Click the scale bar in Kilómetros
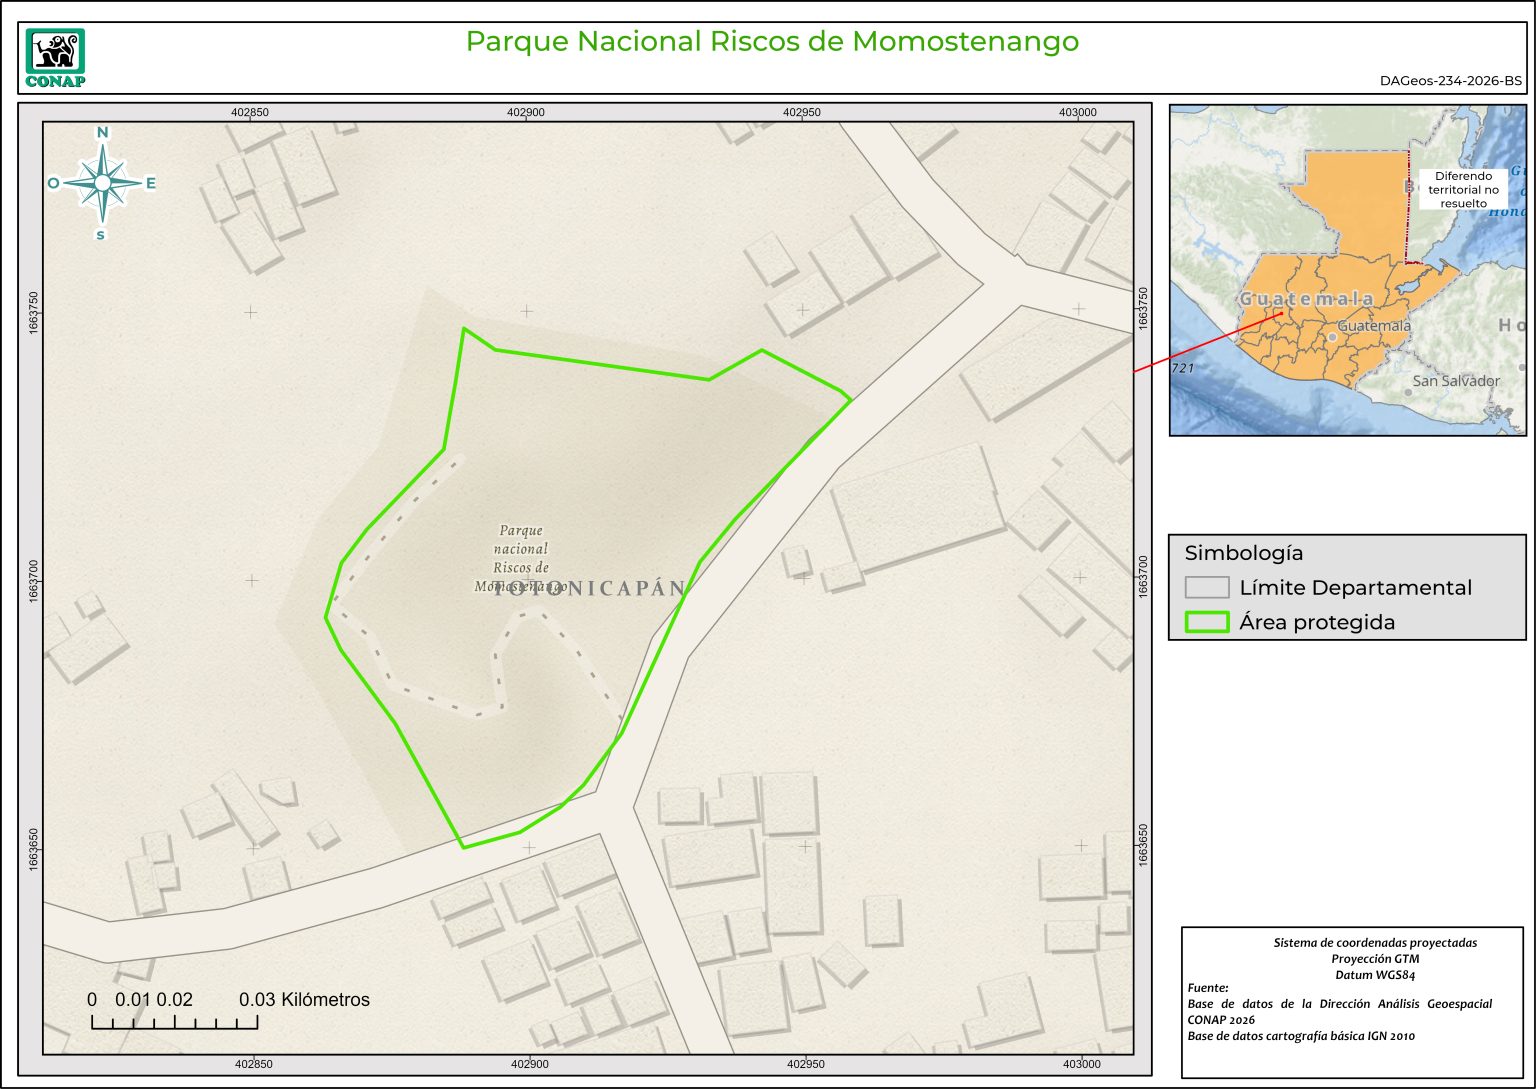This screenshot has height=1089, width=1536. [x=175, y=1021]
